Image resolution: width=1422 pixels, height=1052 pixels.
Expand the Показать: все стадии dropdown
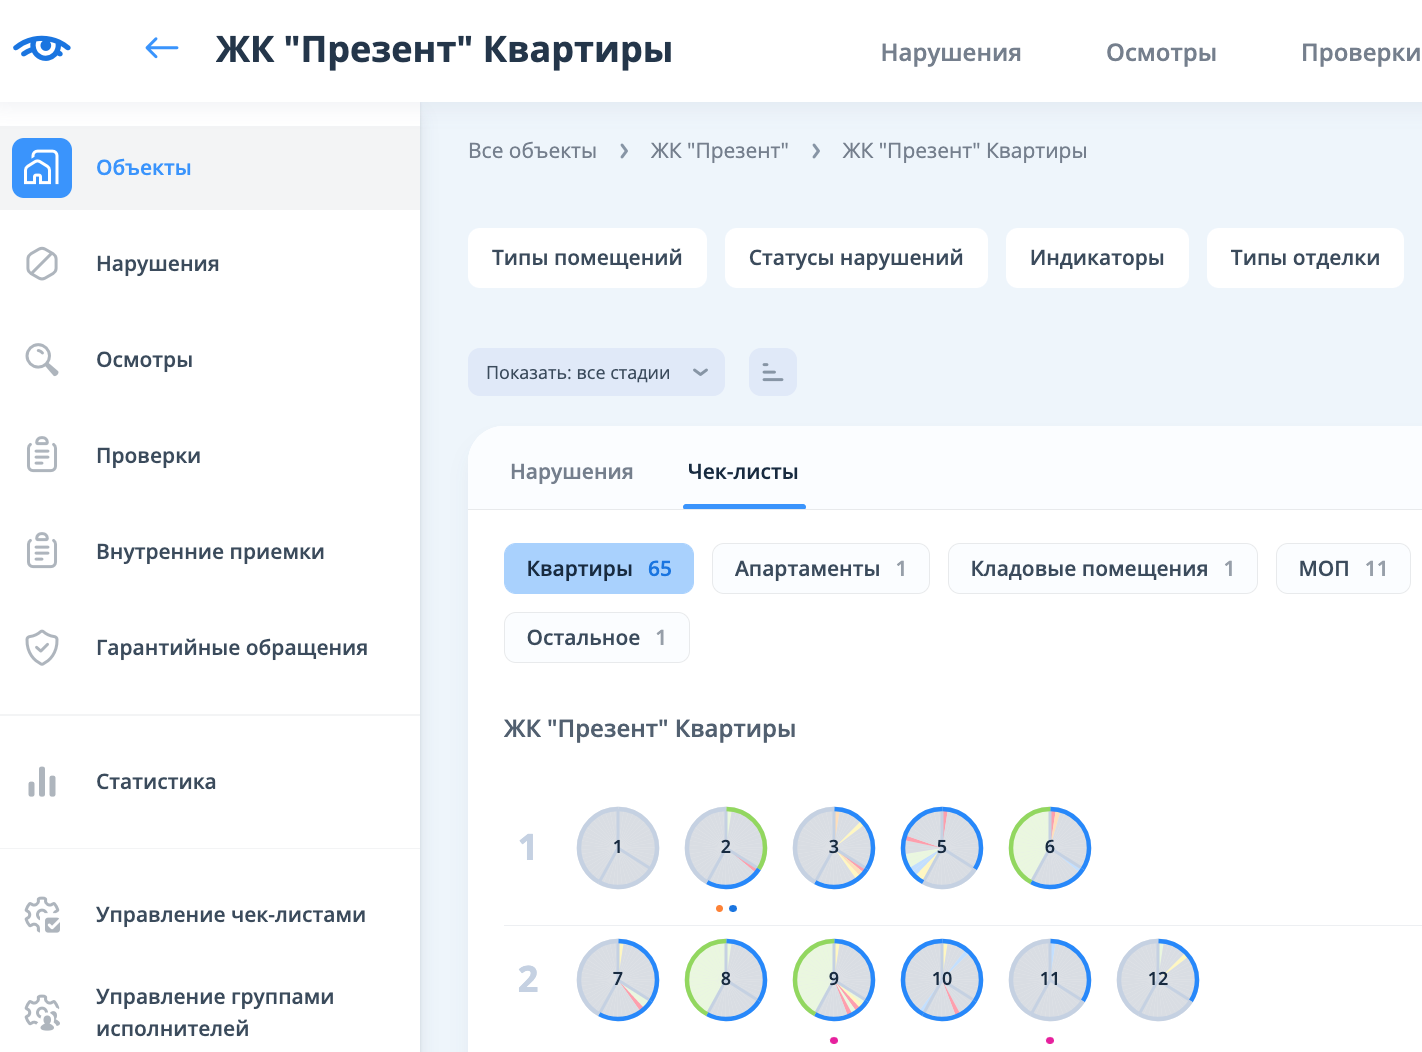pyautogui.click(x=596, y=372)
